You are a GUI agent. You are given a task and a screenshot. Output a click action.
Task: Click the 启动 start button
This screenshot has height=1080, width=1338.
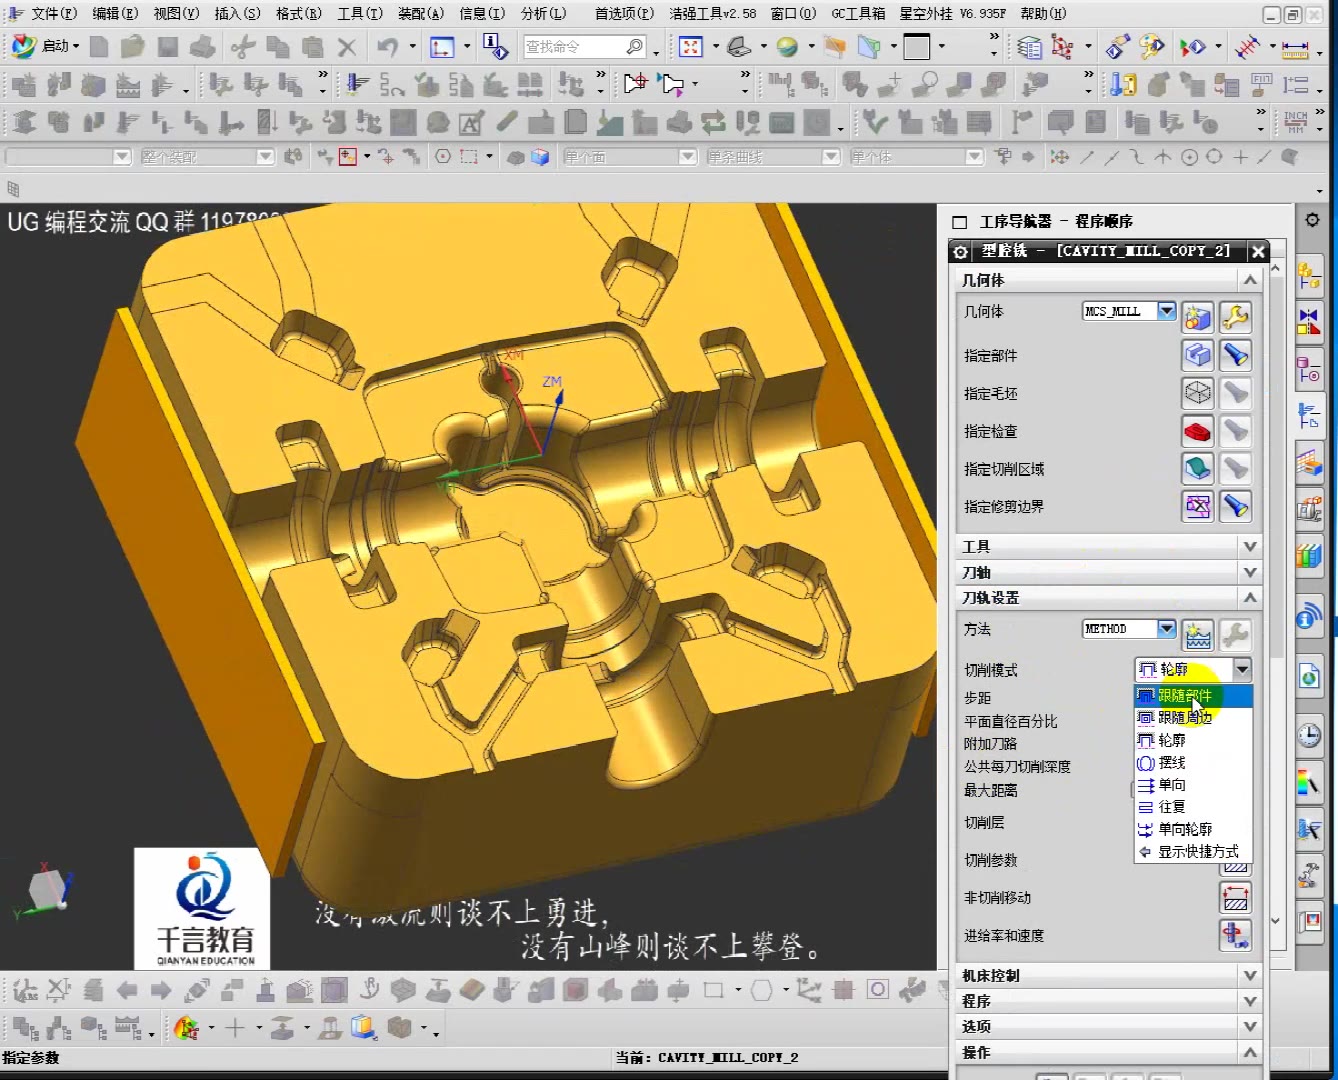44,46
